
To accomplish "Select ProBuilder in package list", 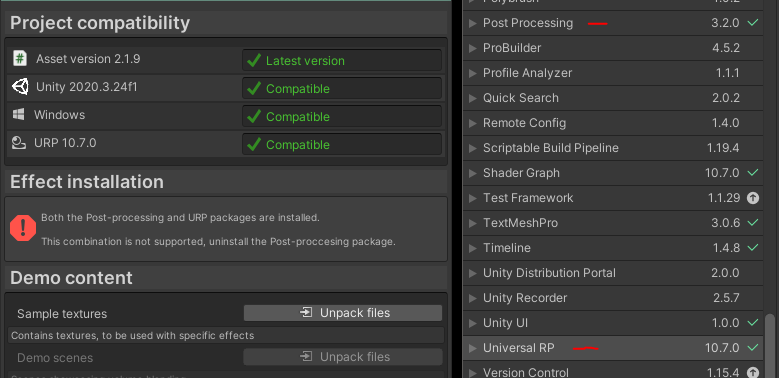I will [613, 48].
